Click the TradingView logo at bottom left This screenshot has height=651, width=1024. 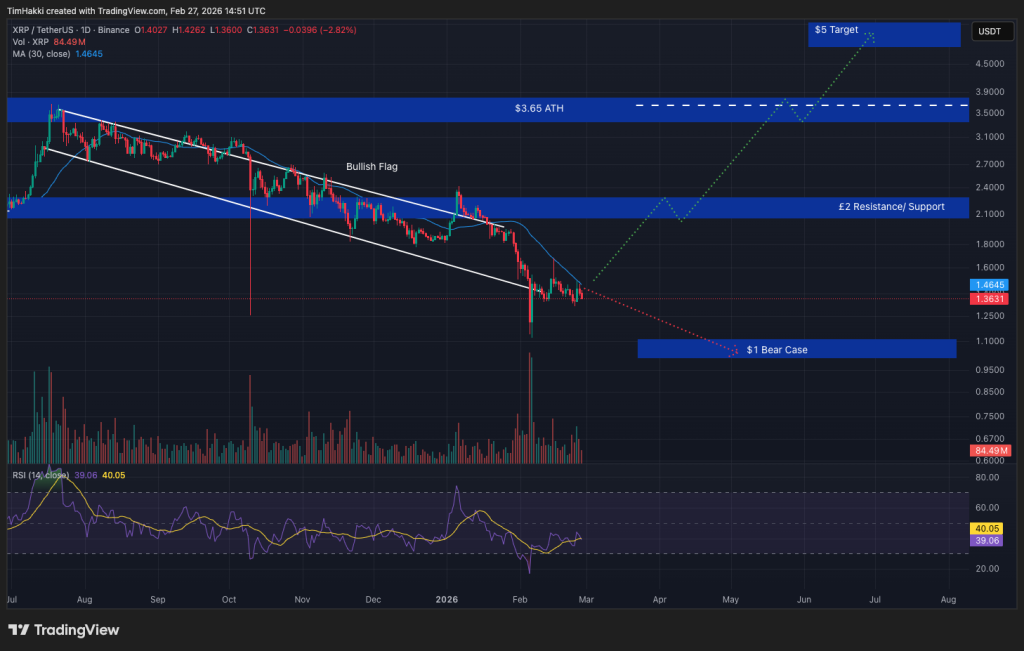(x=64, y=630)
